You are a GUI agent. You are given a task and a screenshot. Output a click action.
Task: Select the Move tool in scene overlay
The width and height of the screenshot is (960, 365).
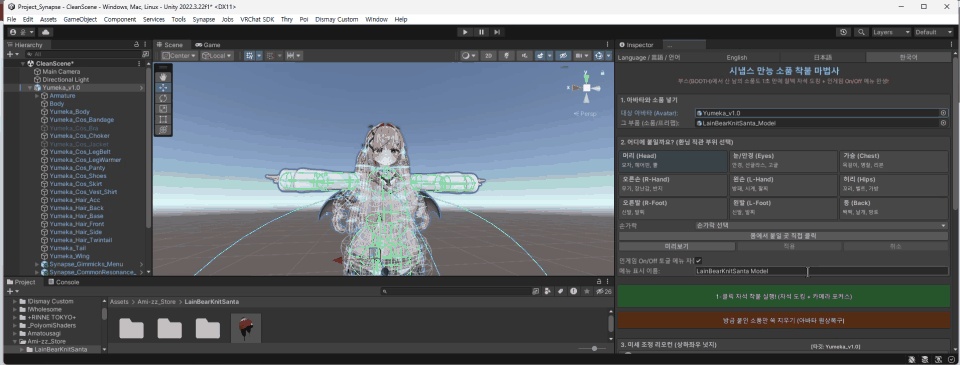[x=163, y=88]
